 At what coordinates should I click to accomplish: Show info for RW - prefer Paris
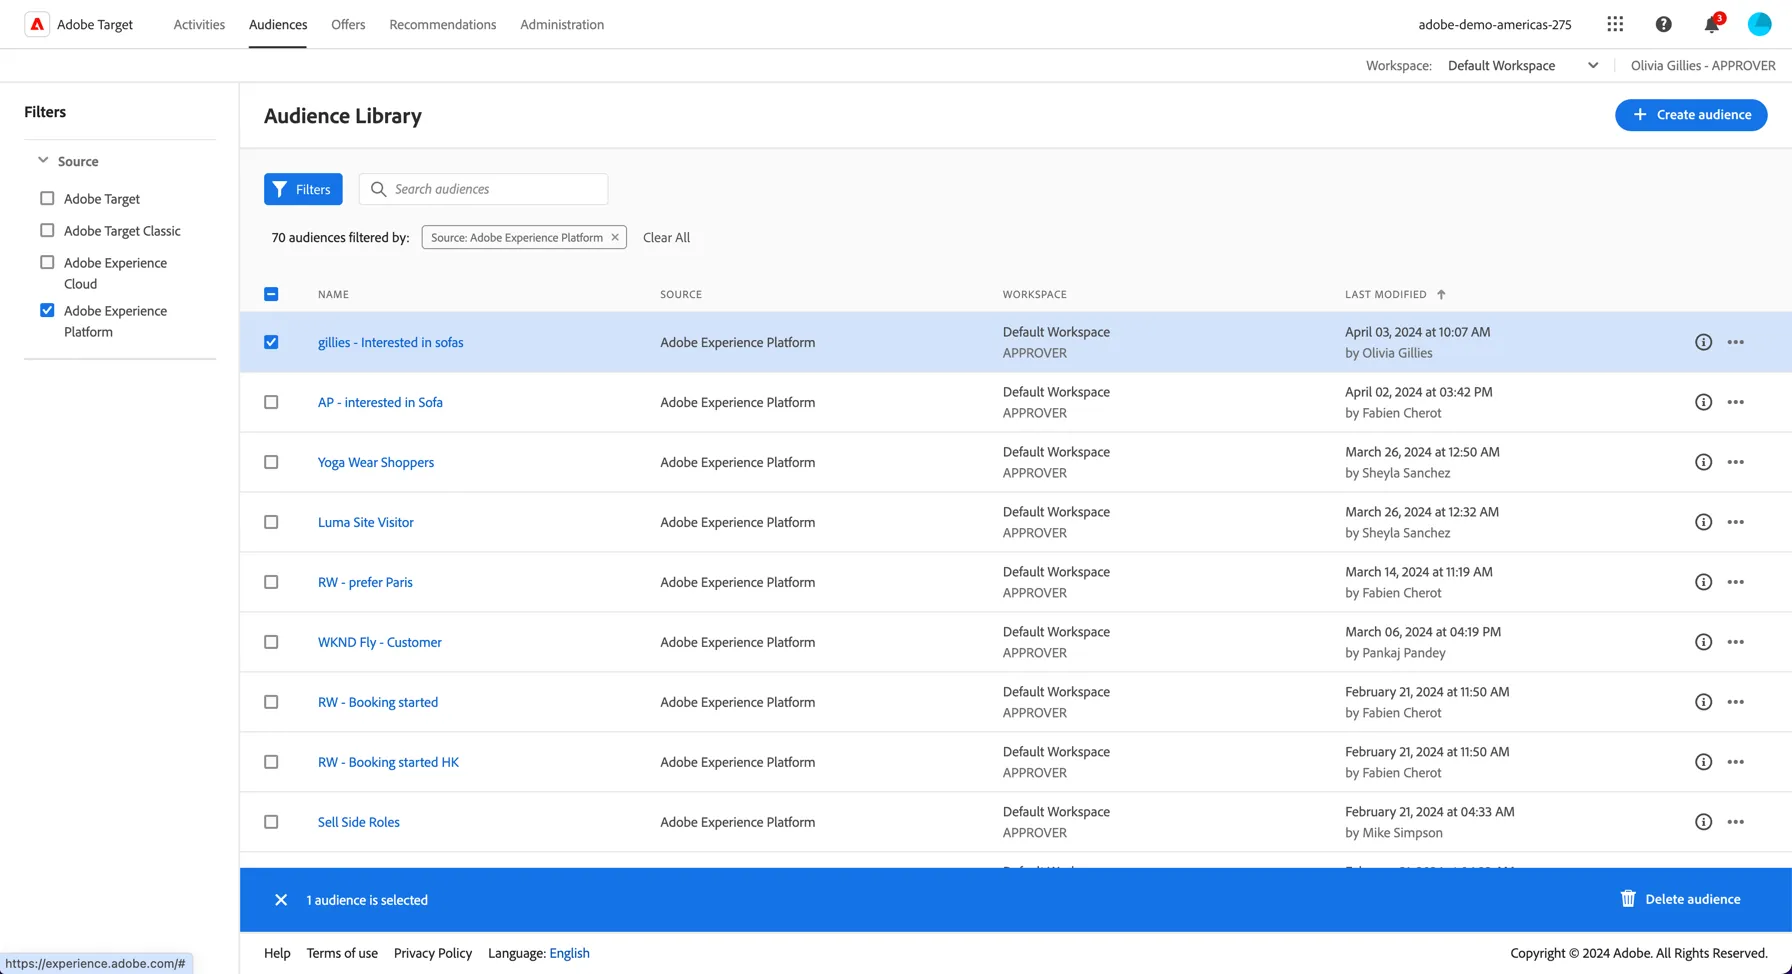[1703, 582]
